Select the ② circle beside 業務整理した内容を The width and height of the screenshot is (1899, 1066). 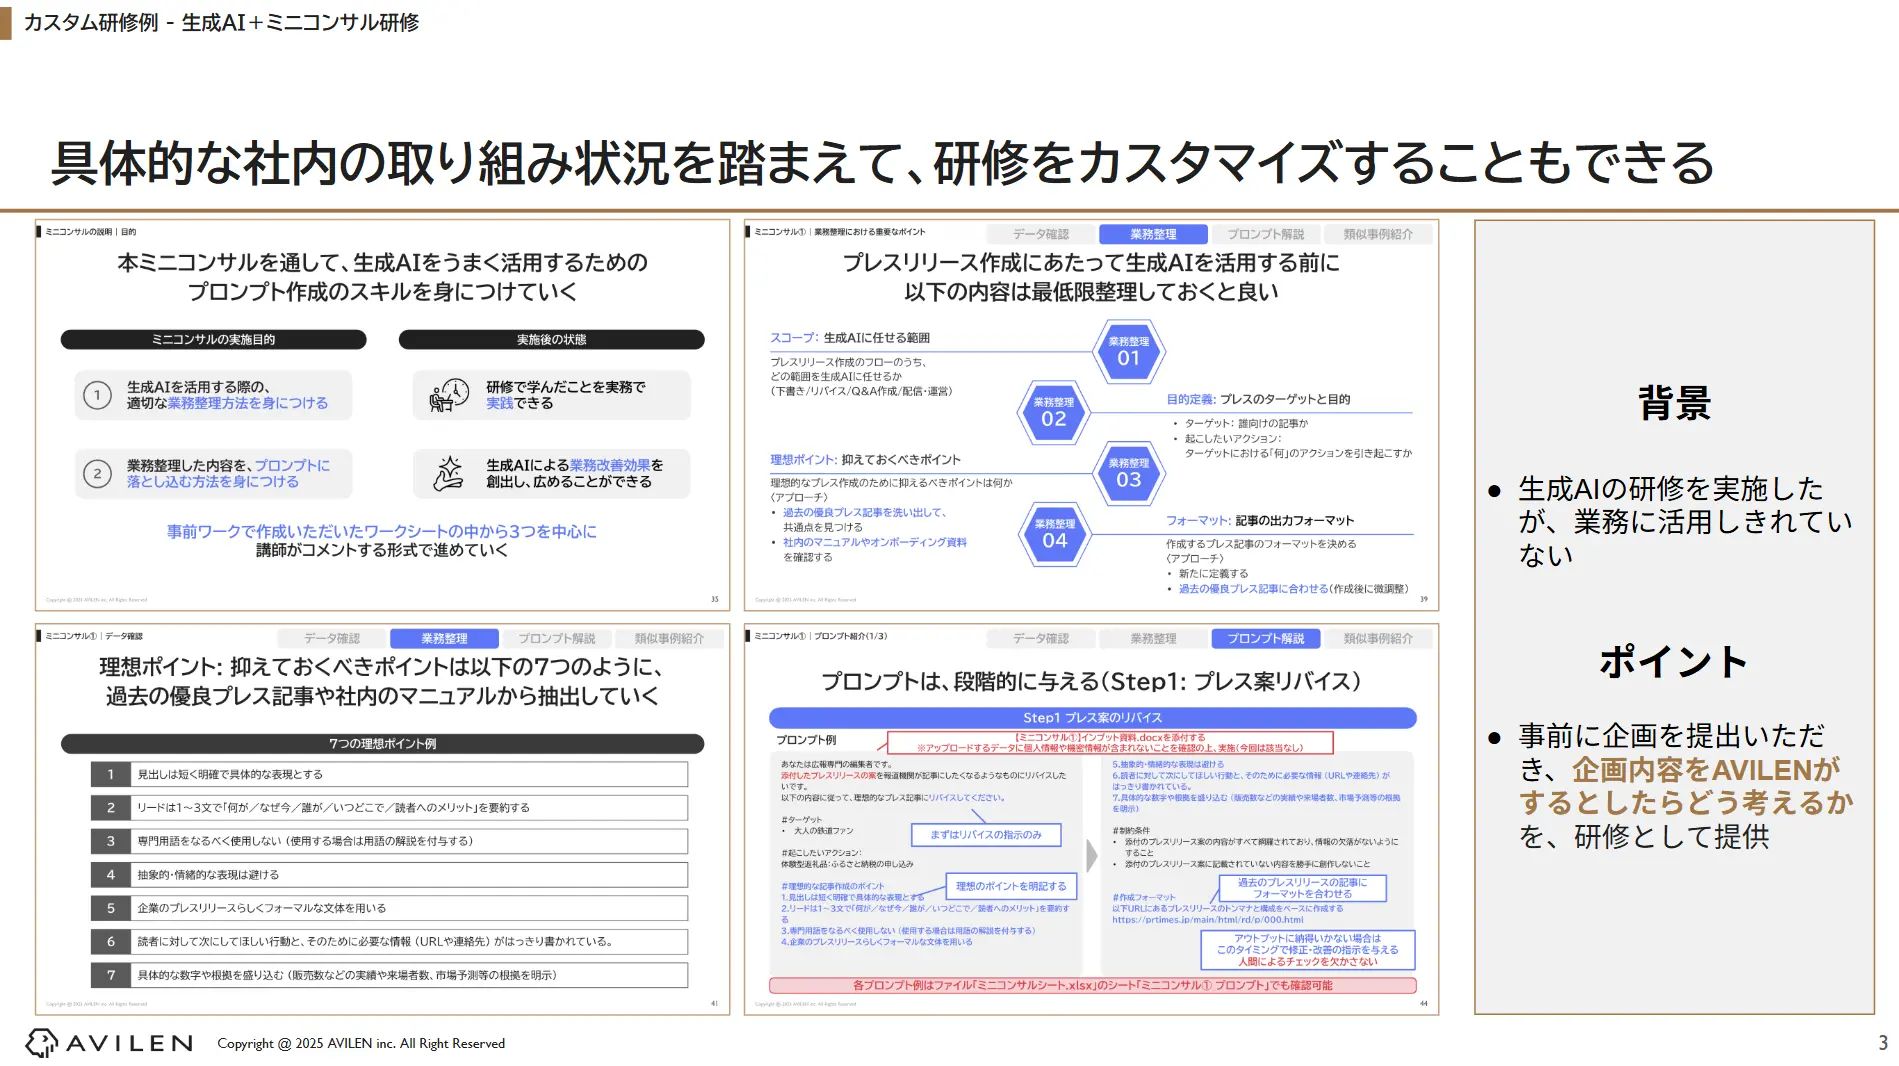[x=96, y=472]
